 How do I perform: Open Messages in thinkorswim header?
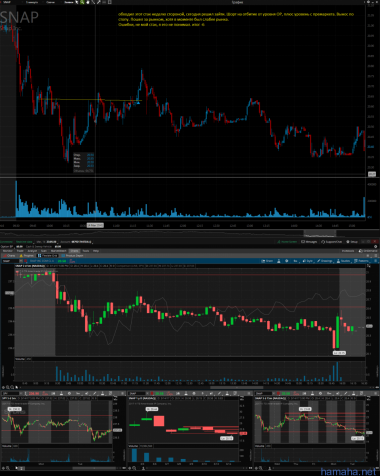click(309, 242)
